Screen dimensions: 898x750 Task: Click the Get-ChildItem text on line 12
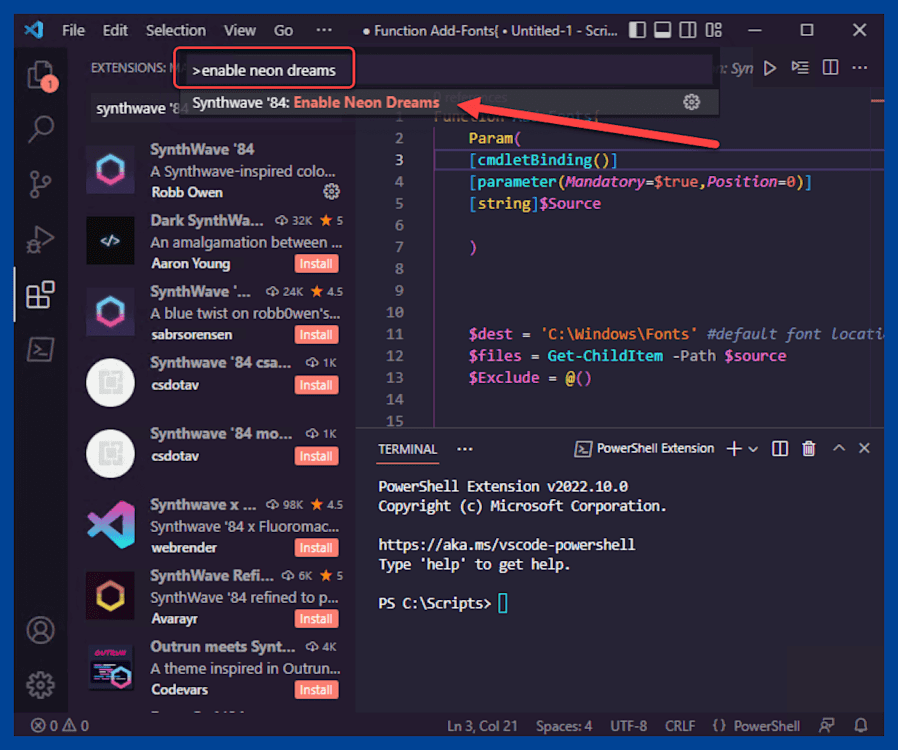(x=605, y=356)
